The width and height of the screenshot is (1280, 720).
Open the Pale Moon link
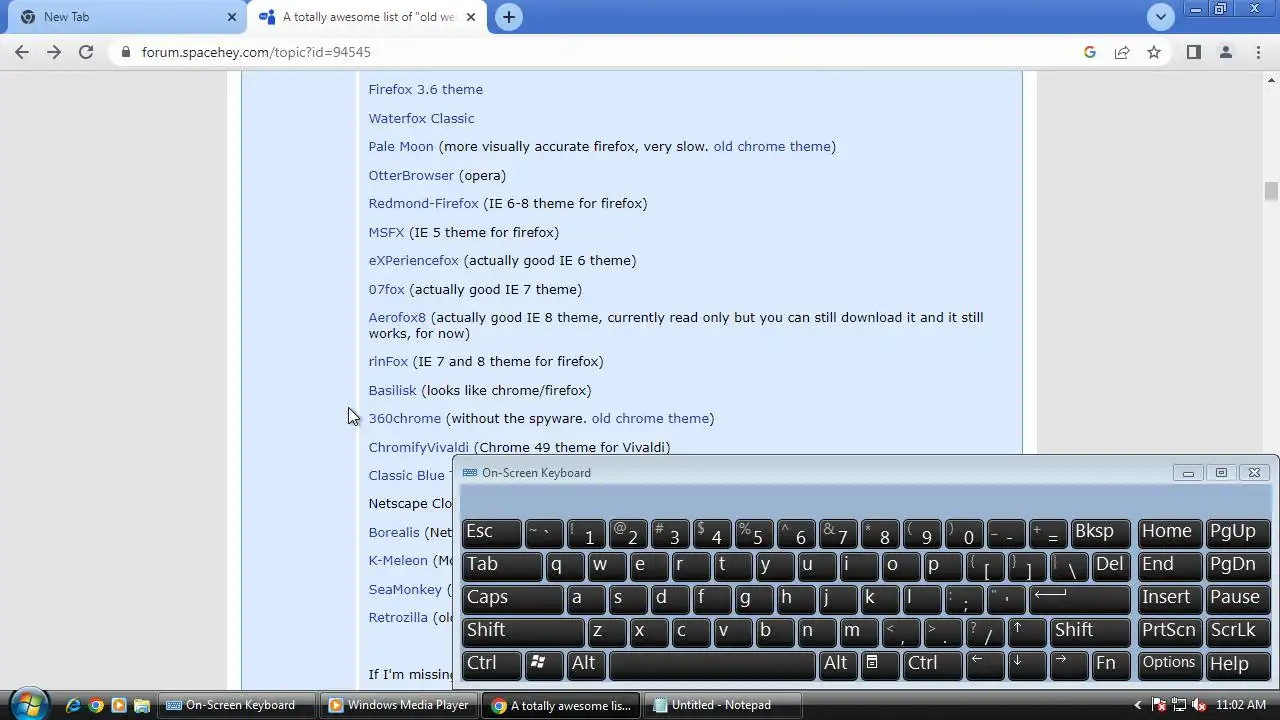pyautogui.click(x=401, y=146)
